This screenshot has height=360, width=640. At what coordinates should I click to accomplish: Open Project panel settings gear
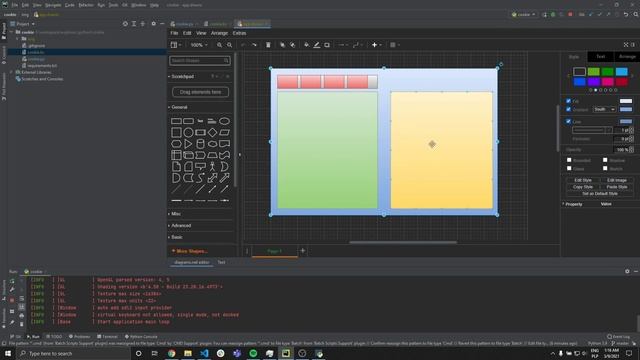pos(153,24)
